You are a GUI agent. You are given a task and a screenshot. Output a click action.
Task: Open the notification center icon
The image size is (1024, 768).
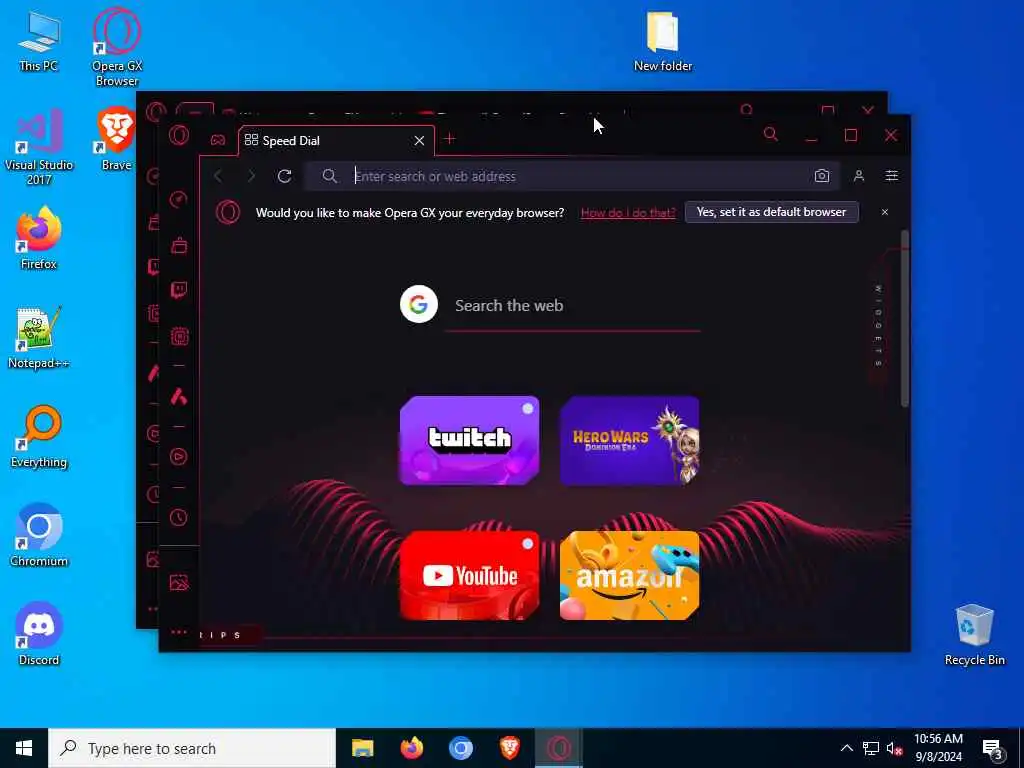click(x=993, y=749)
